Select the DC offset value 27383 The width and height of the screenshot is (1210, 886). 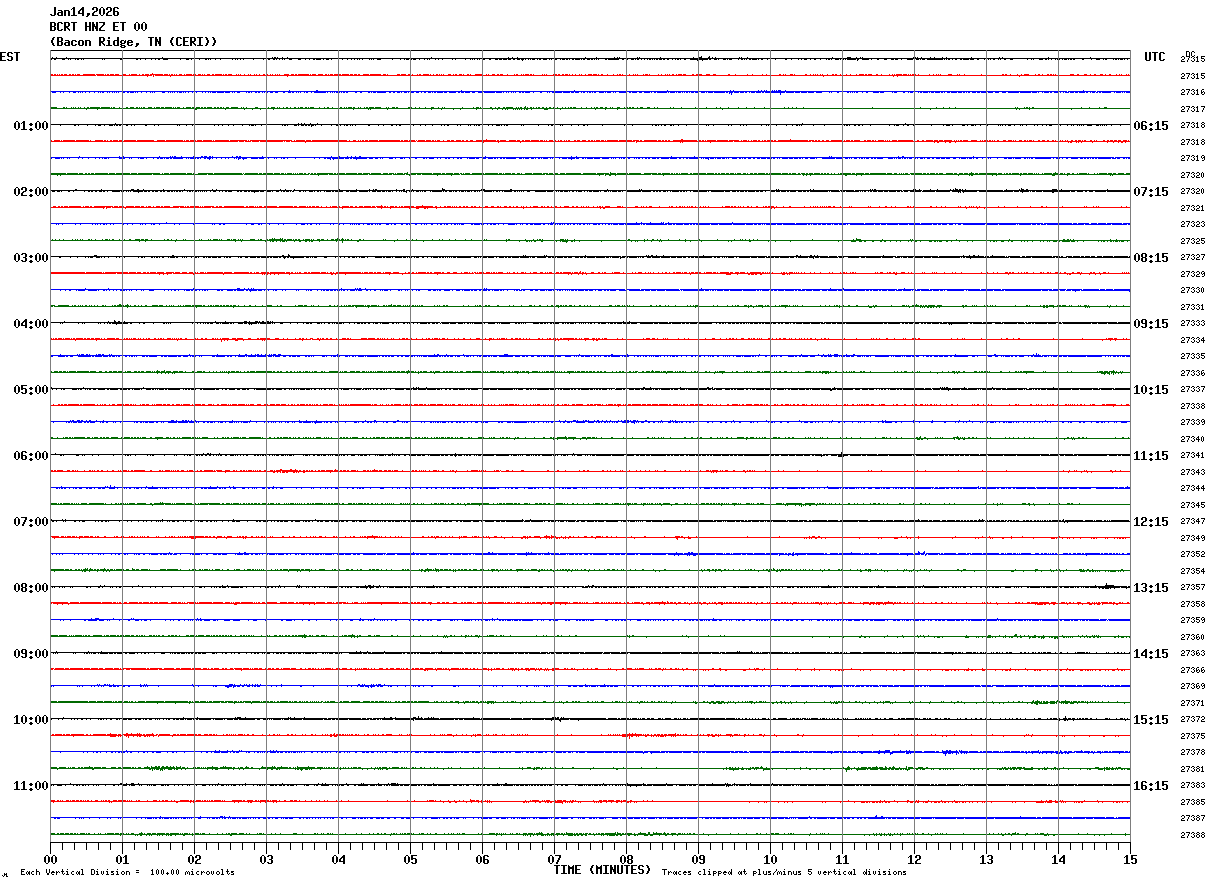[x=1192, y=785]
